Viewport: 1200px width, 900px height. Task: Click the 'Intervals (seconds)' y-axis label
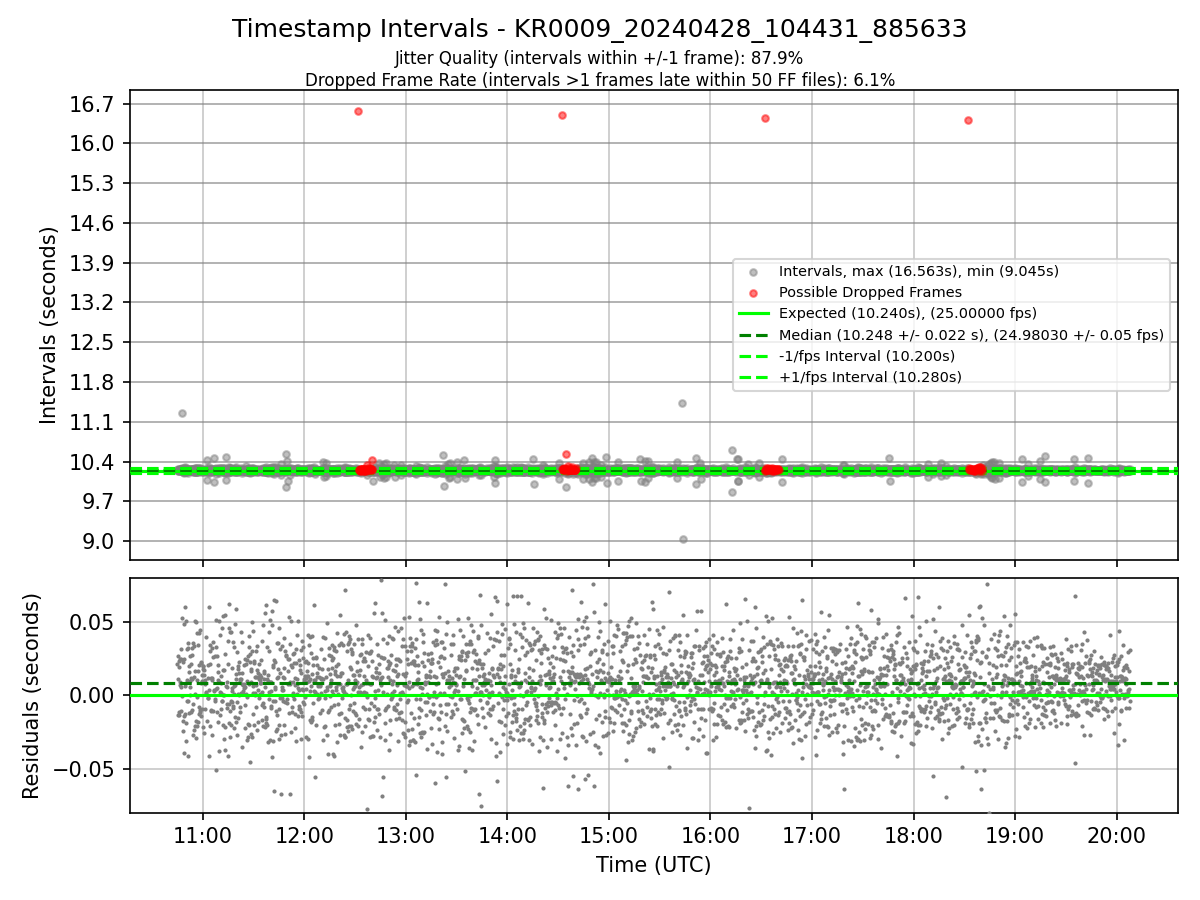[x=48, y=325]
